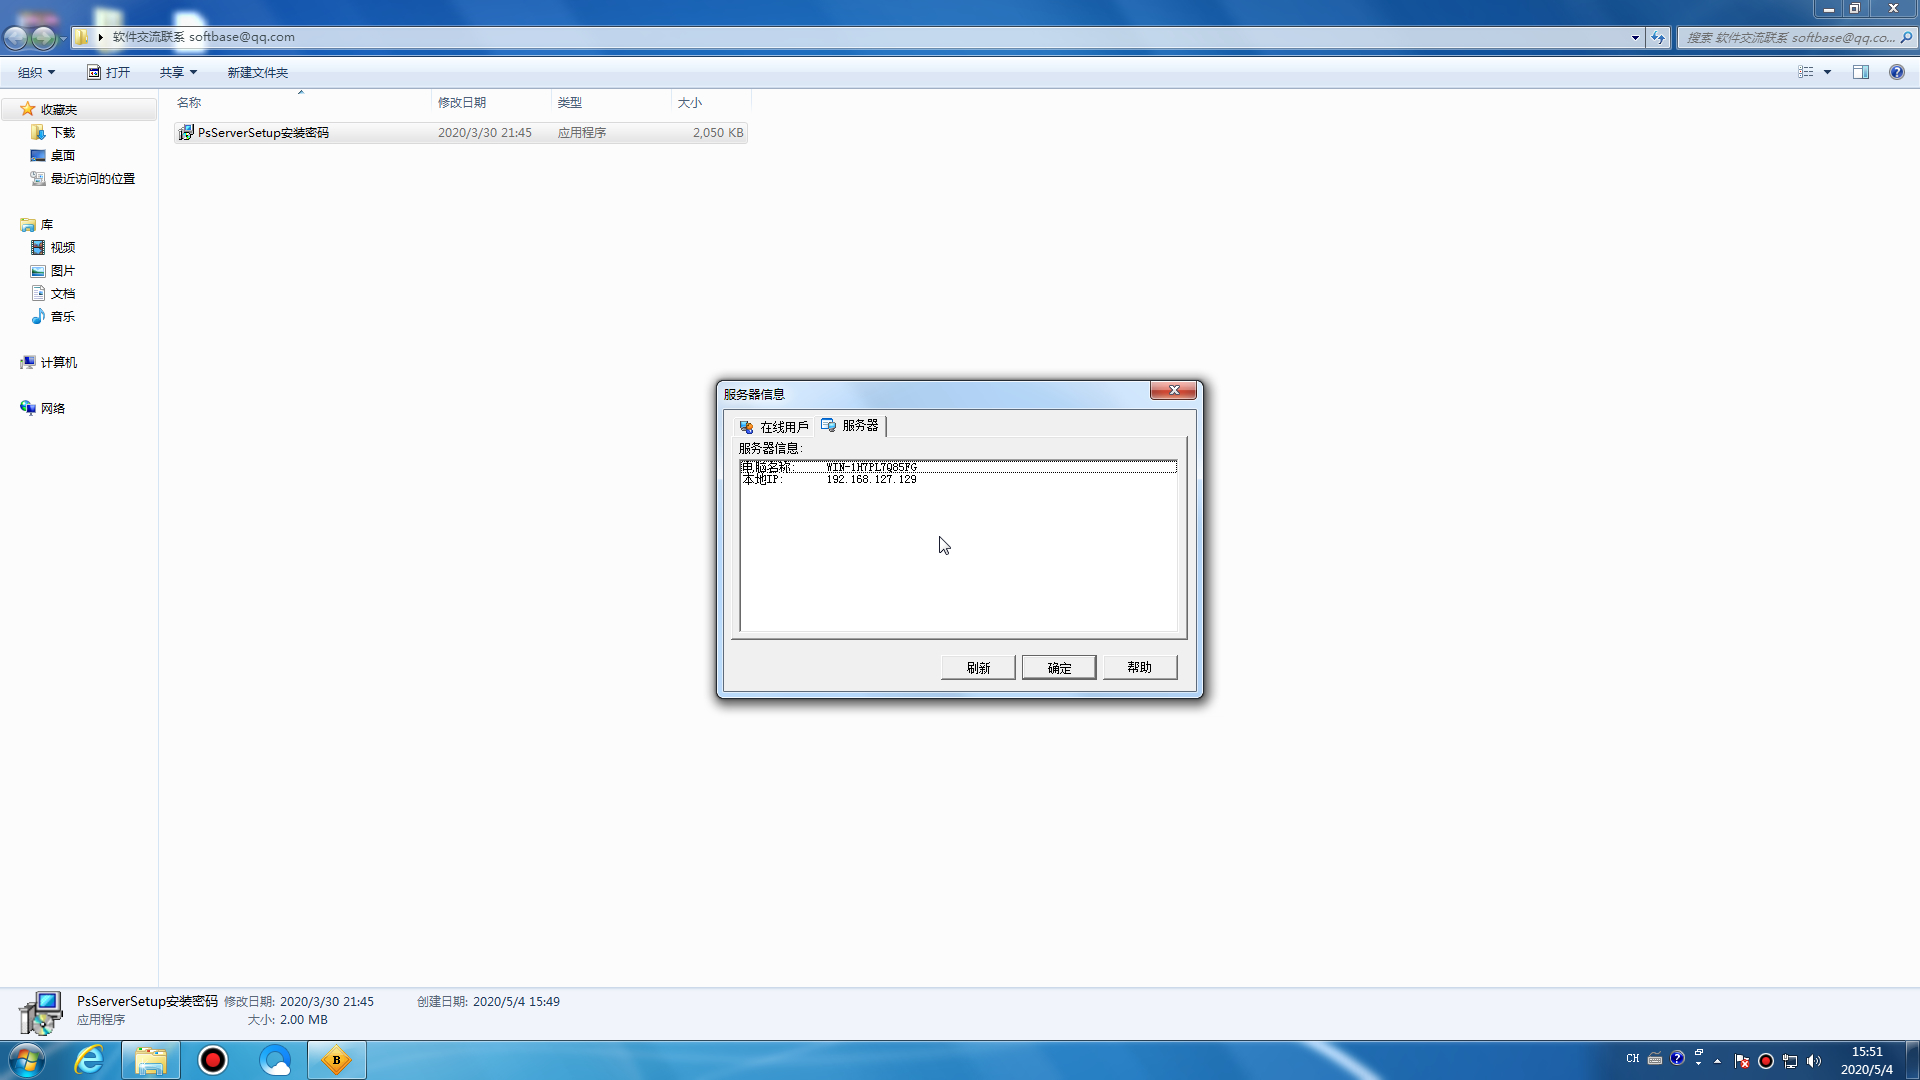The image size is (1920, 1080).
Task: Switch to the 在线用户 tab
Action: tap(774, 427)
